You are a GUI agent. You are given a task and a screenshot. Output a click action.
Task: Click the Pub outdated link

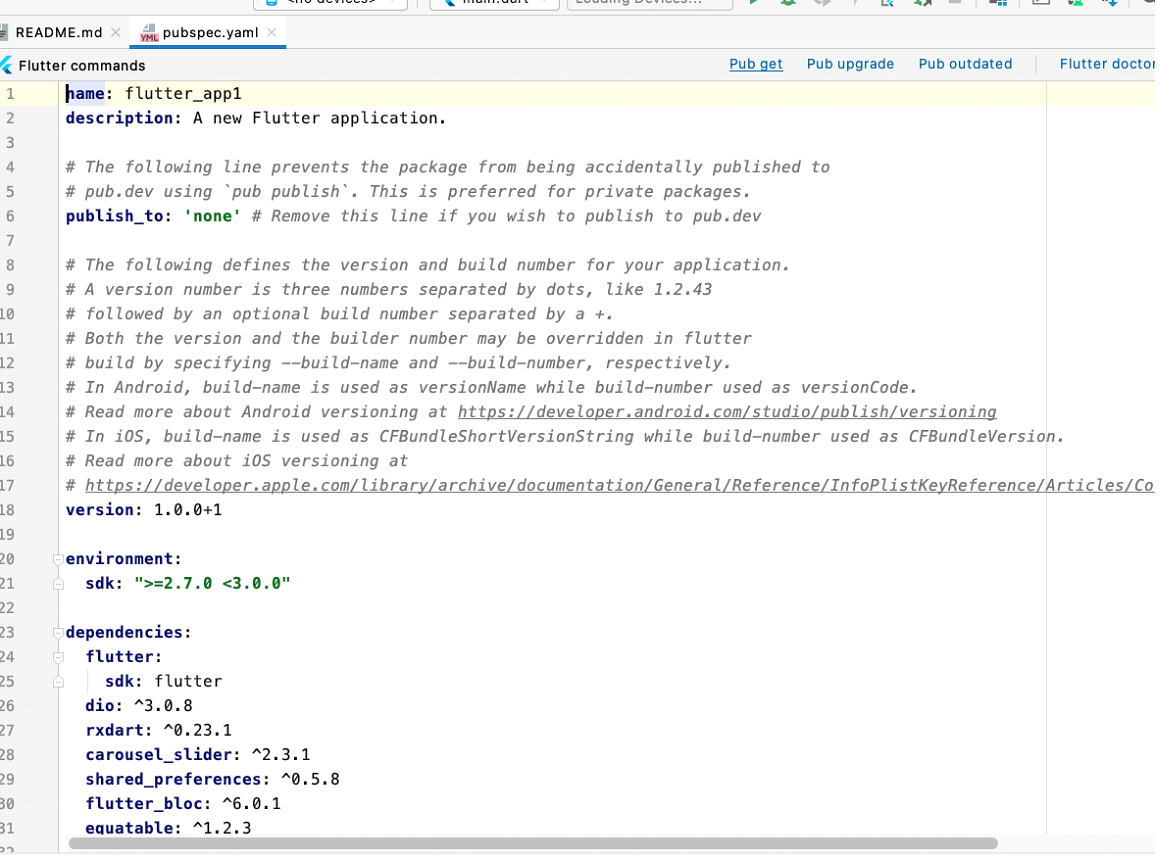(965, 64)
